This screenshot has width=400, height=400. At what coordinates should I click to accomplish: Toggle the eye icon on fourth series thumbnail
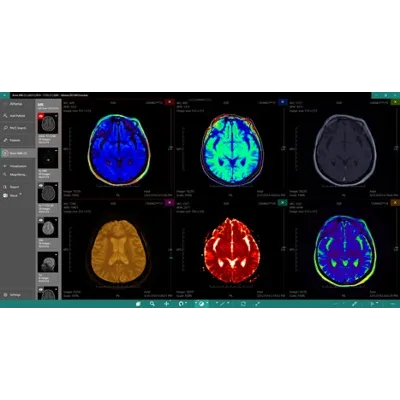click(x=41, y=220)
